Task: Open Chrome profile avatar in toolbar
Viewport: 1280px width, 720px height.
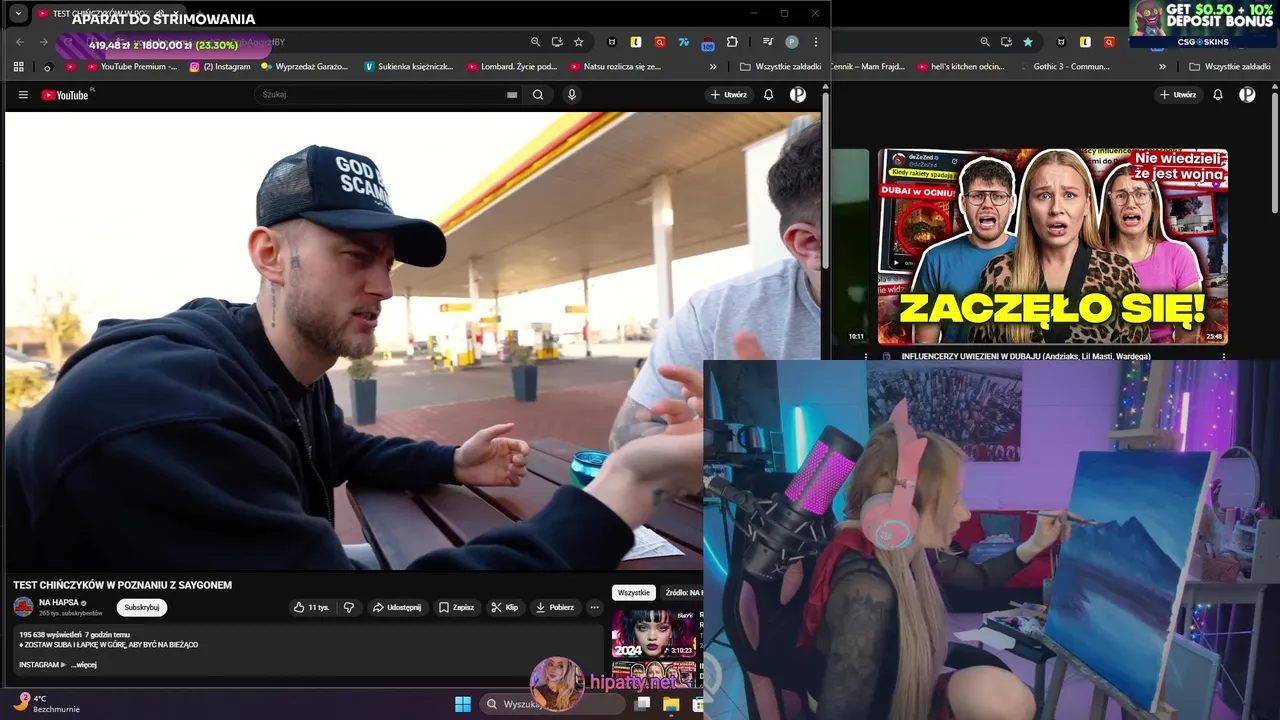Action: pyautogui.click(x=792, y=42)
